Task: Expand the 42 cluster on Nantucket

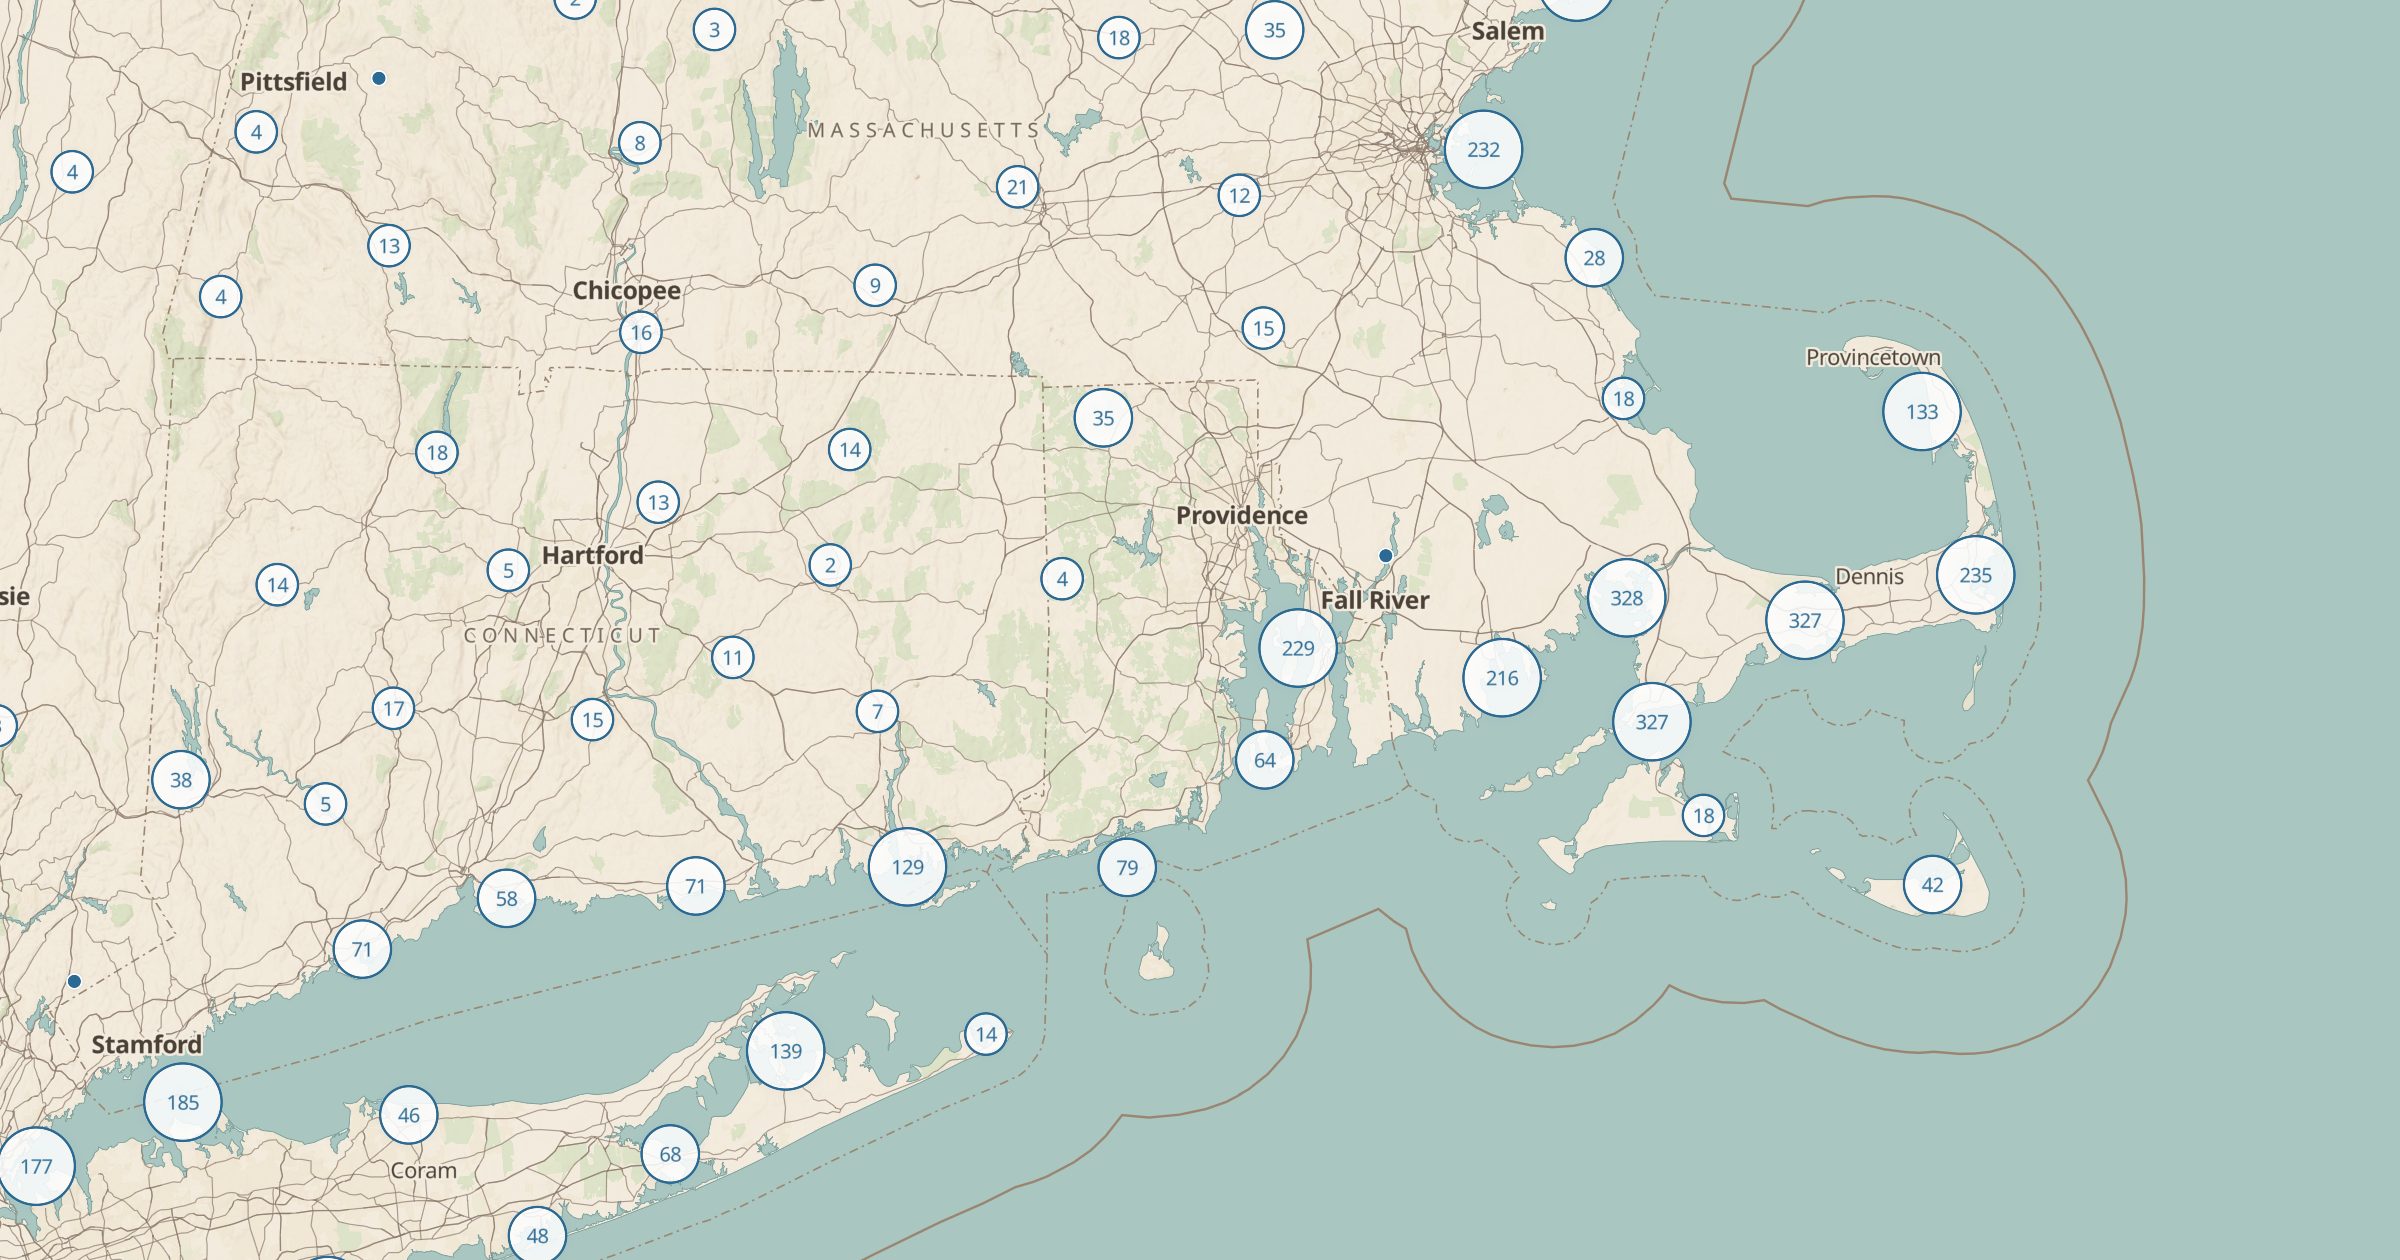Action: pos(1932,885)
